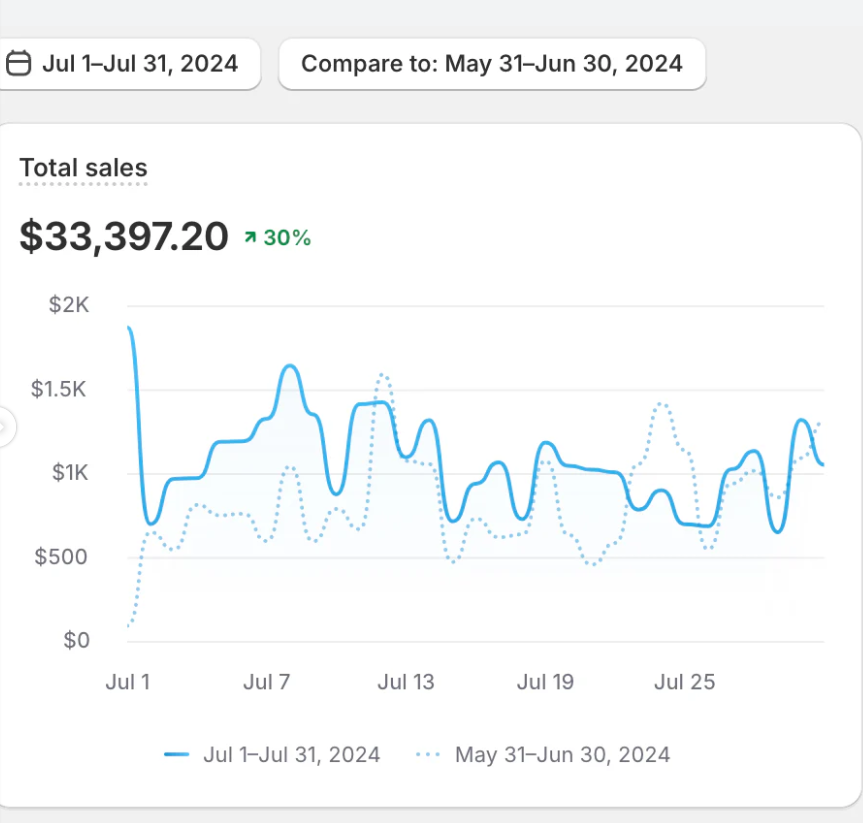The image size is (863, 823).
Task: Click the green upward trend arrow icon
Action: pyautogui.click(x=250, y=238)
